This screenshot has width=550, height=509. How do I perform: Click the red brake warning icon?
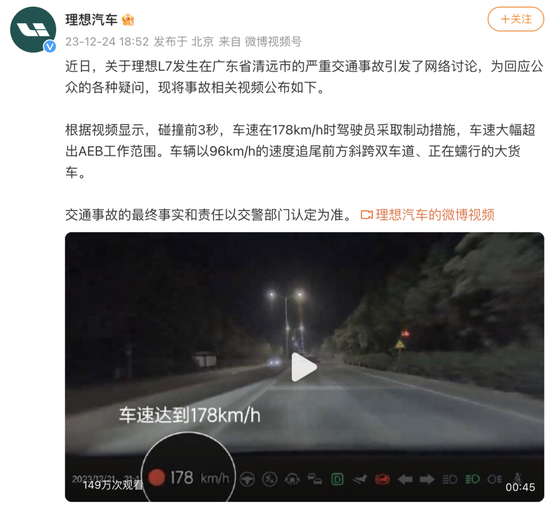pyautogui.click(x=382, y=479)
